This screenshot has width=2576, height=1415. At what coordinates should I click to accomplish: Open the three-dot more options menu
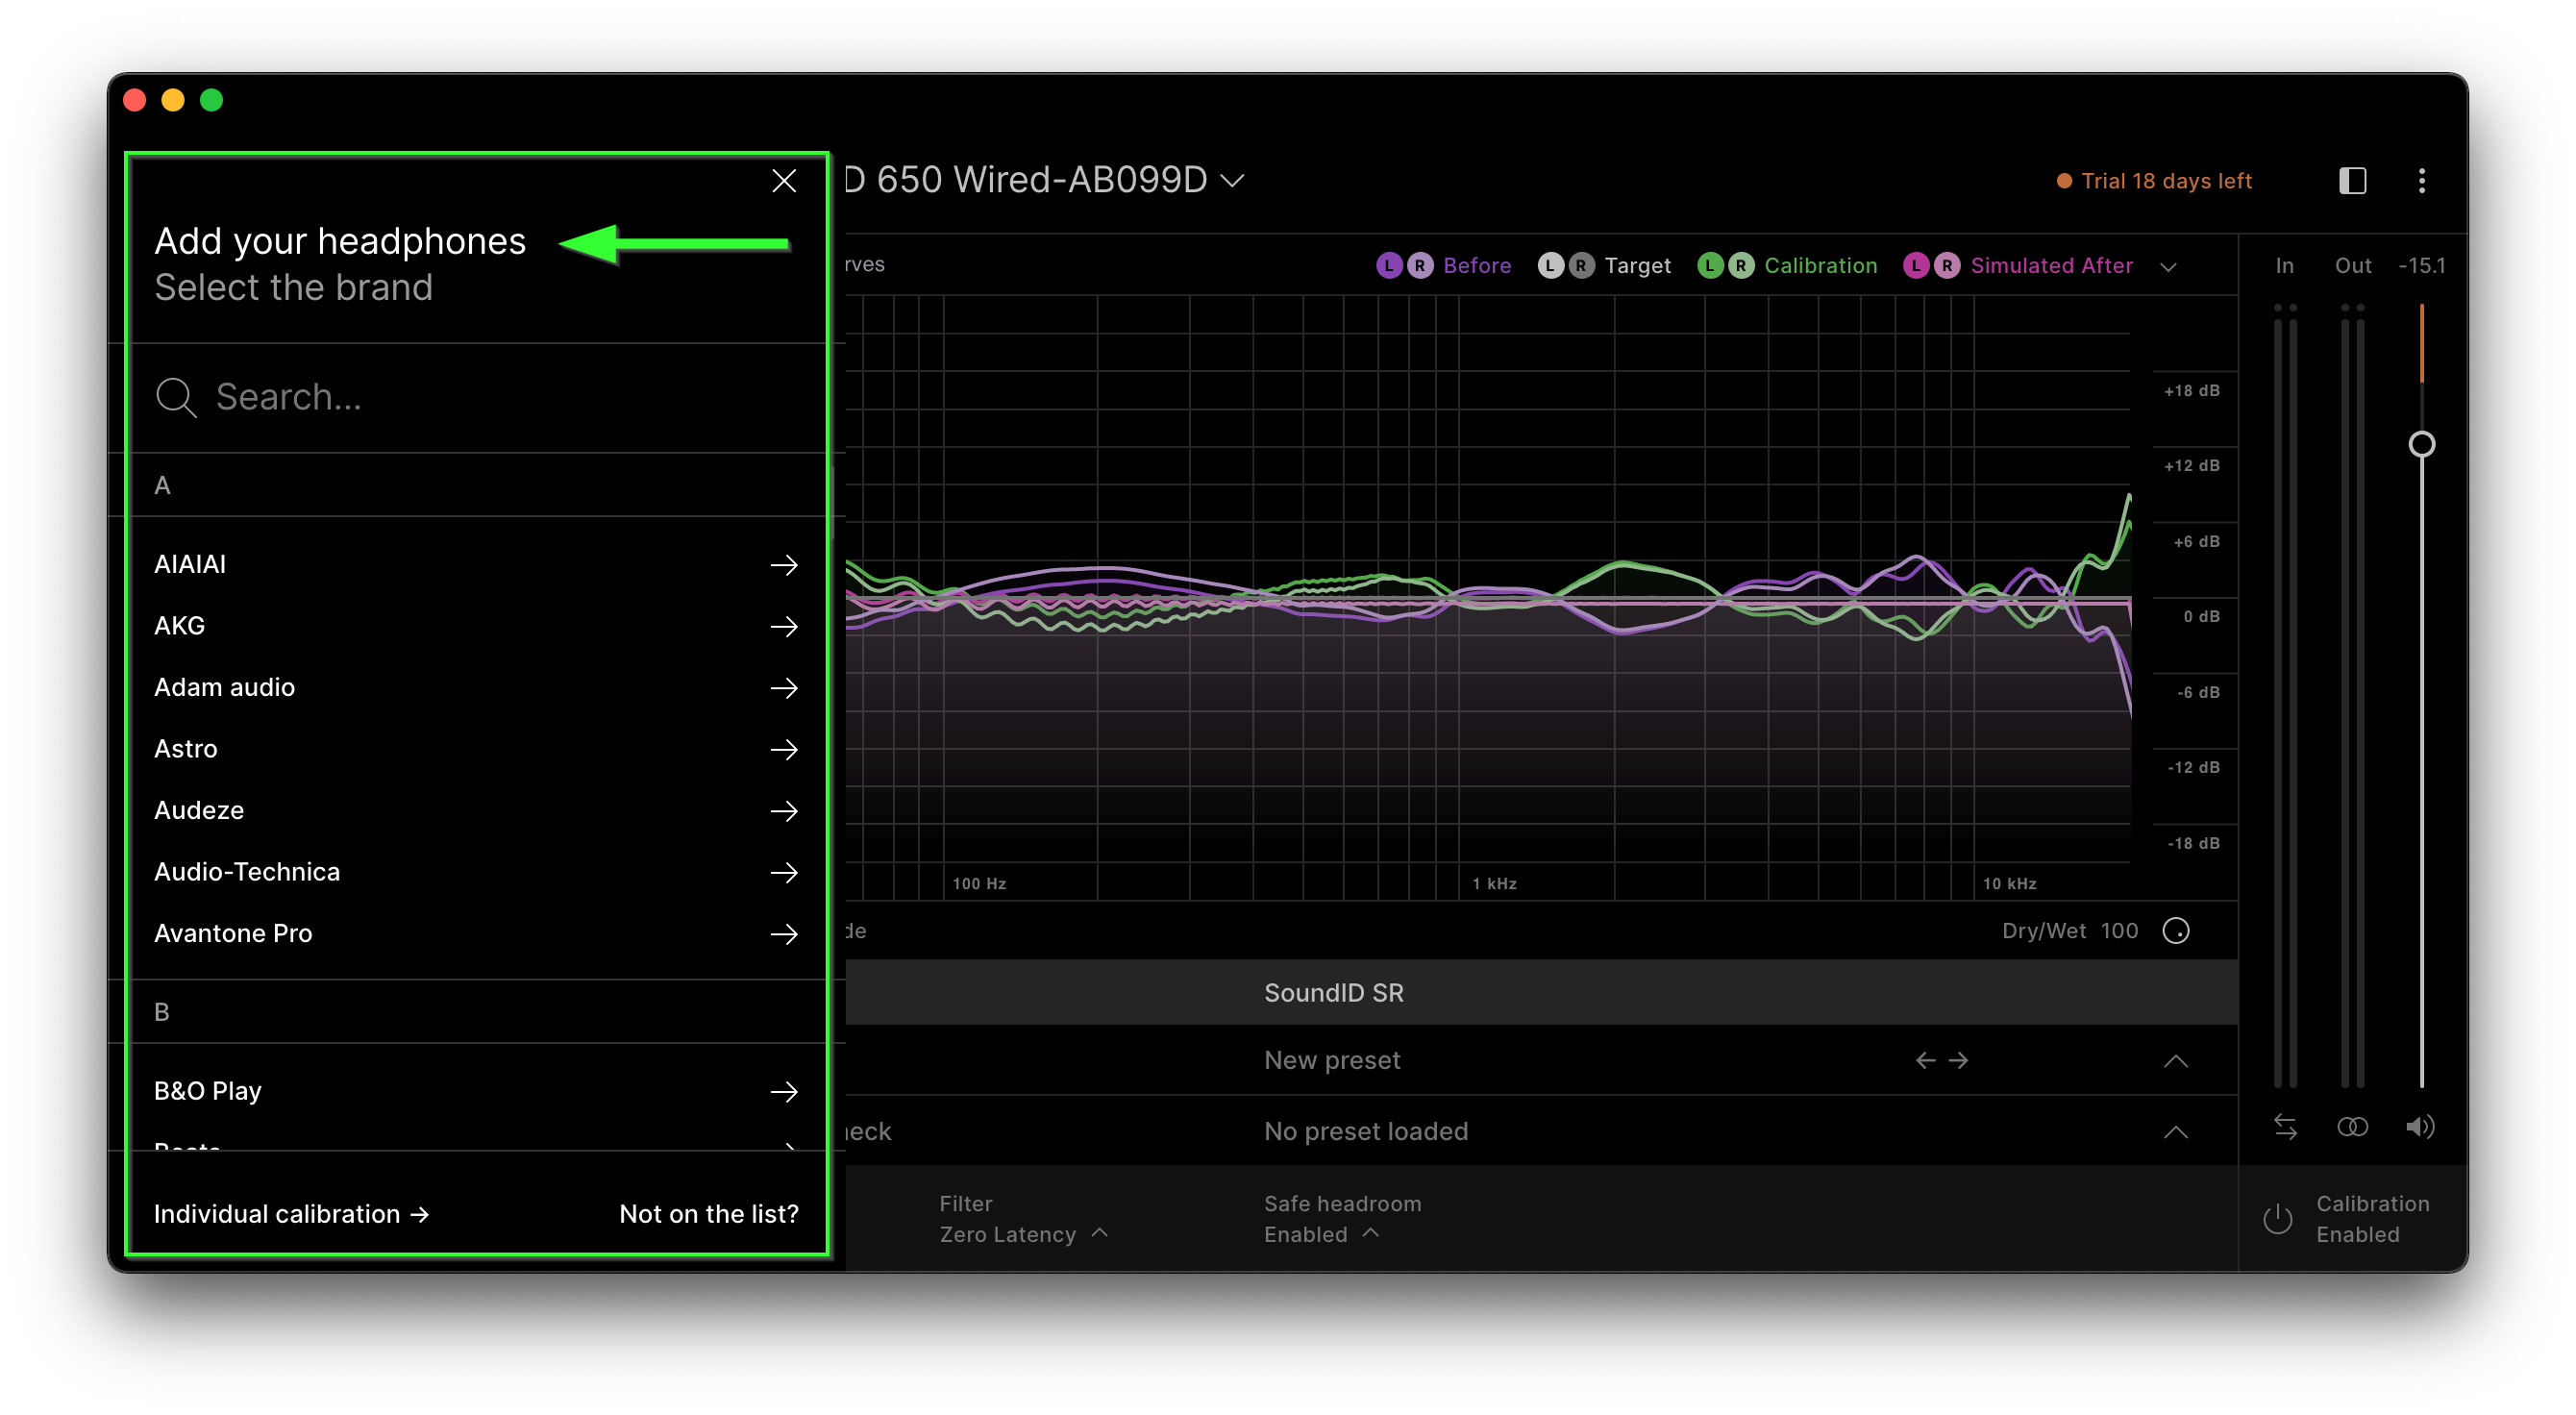tap(2421, 181)
